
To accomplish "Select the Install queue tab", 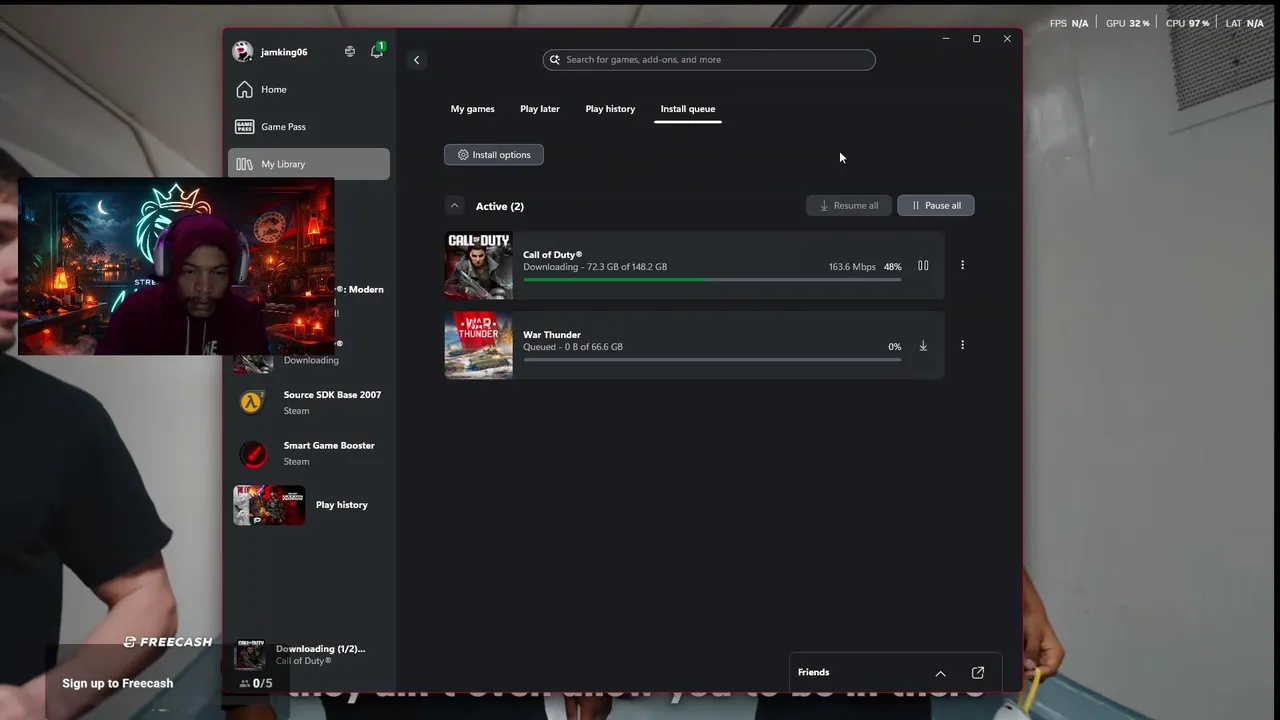I will click(x=688, y=109).
